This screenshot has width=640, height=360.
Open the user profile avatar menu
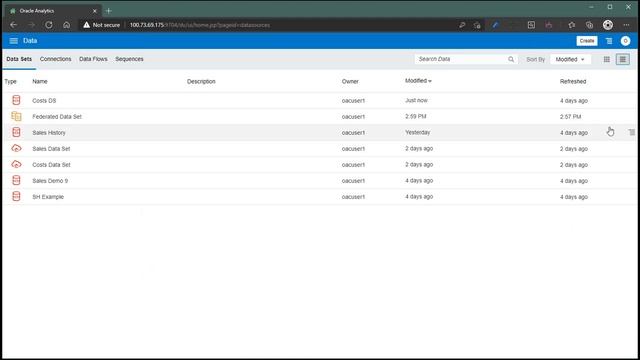pyautogui.click(x=625, y=41)
